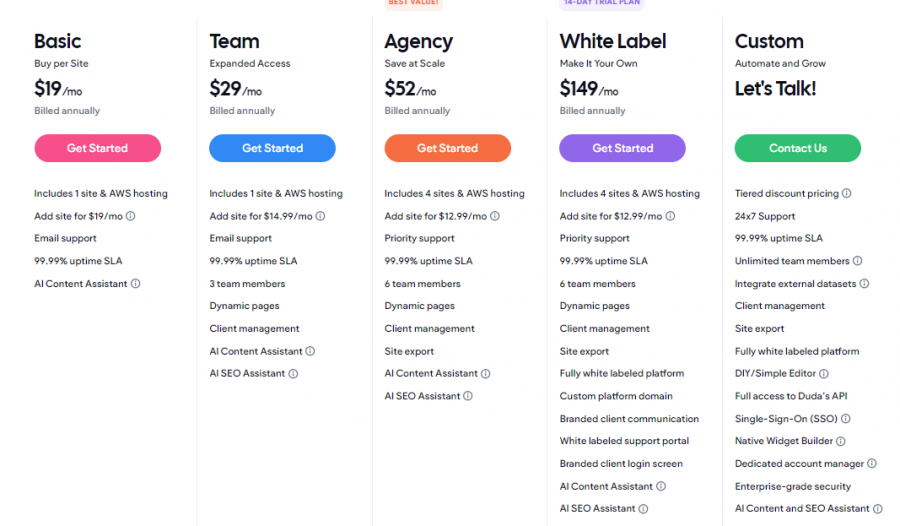Image resolution: width=900 pixels, height=526 pixels.
Task: Click info icon beside Team's Add site for $14.99/mo
Action: tap(320, 216)
